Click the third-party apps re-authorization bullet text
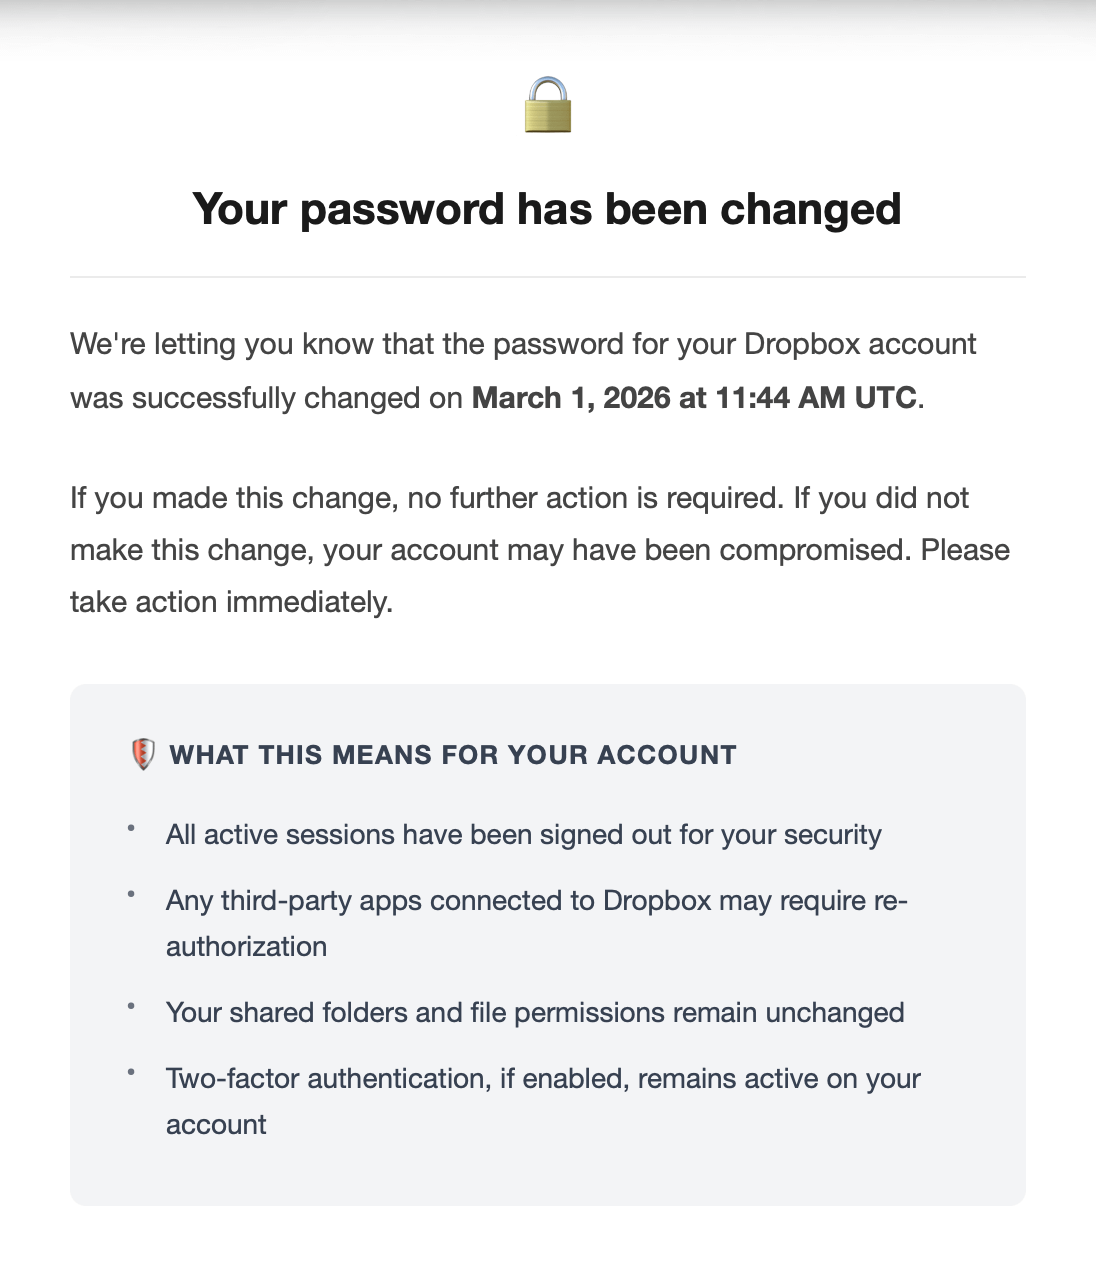The width and height of the screenshot is (1096, 1262). tap(537, 923)
